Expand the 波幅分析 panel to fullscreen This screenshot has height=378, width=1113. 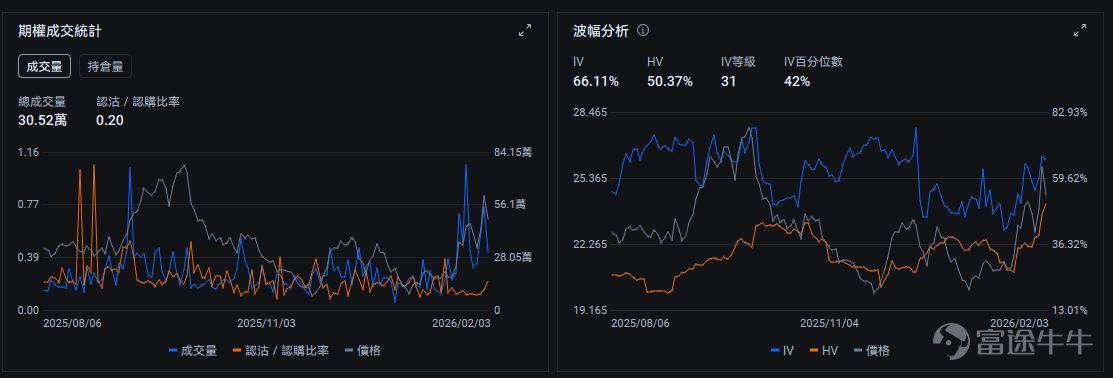coord(1080,30)
